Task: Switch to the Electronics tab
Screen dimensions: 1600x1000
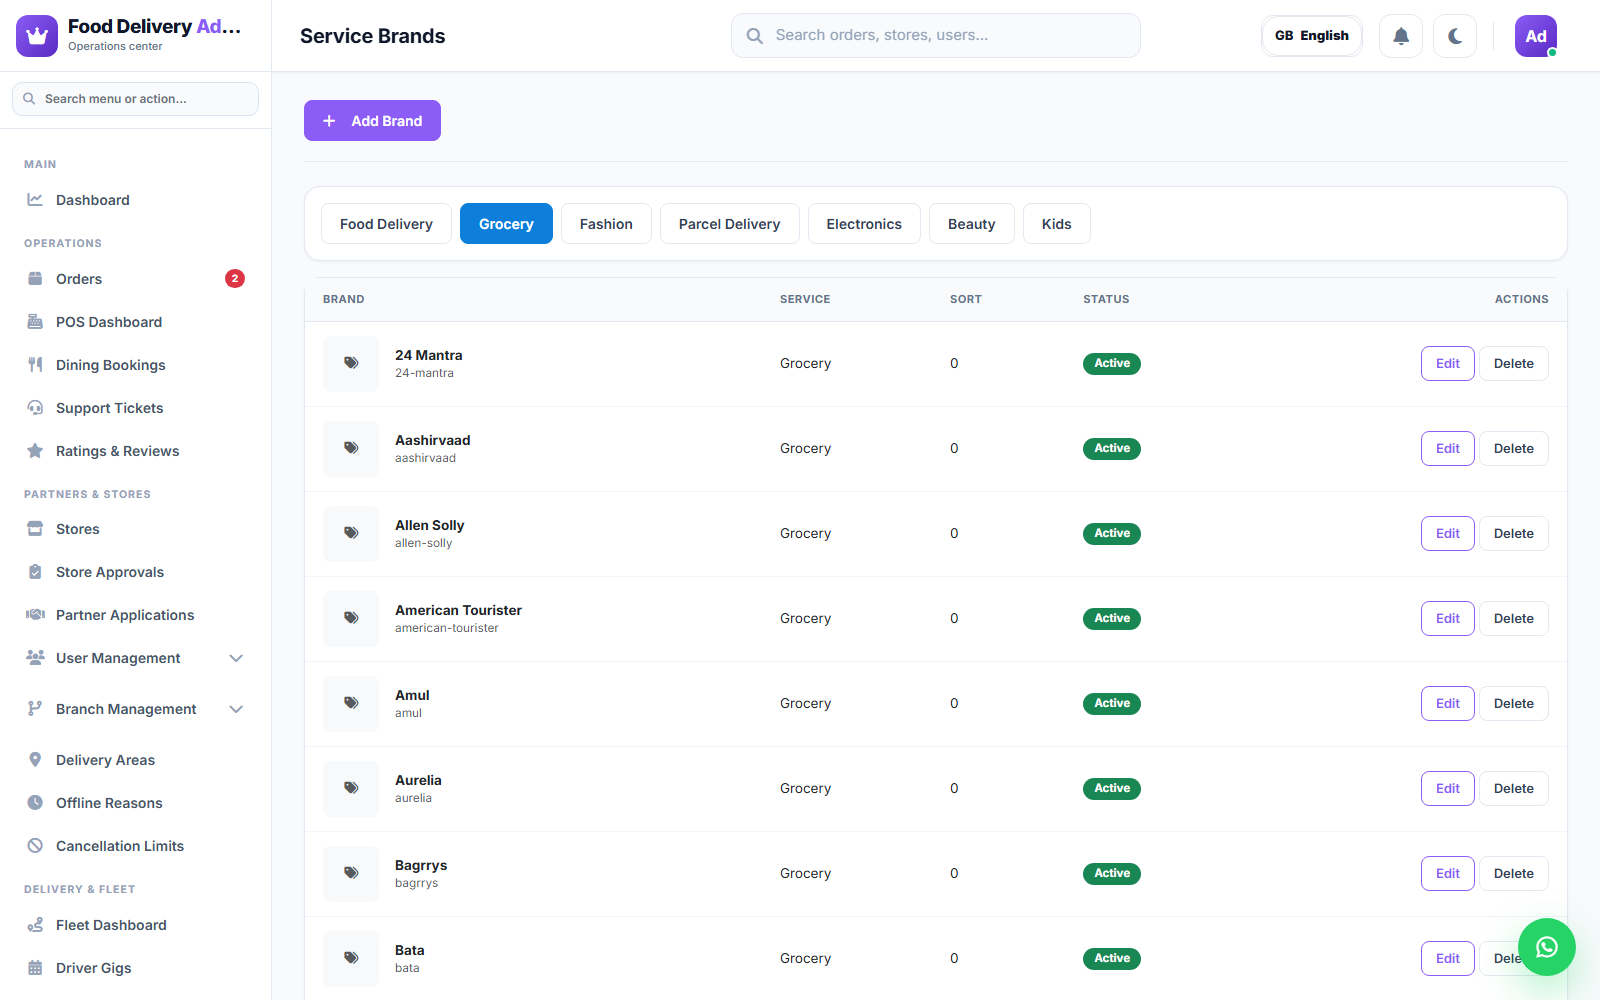Action: [x=864, y=224]
